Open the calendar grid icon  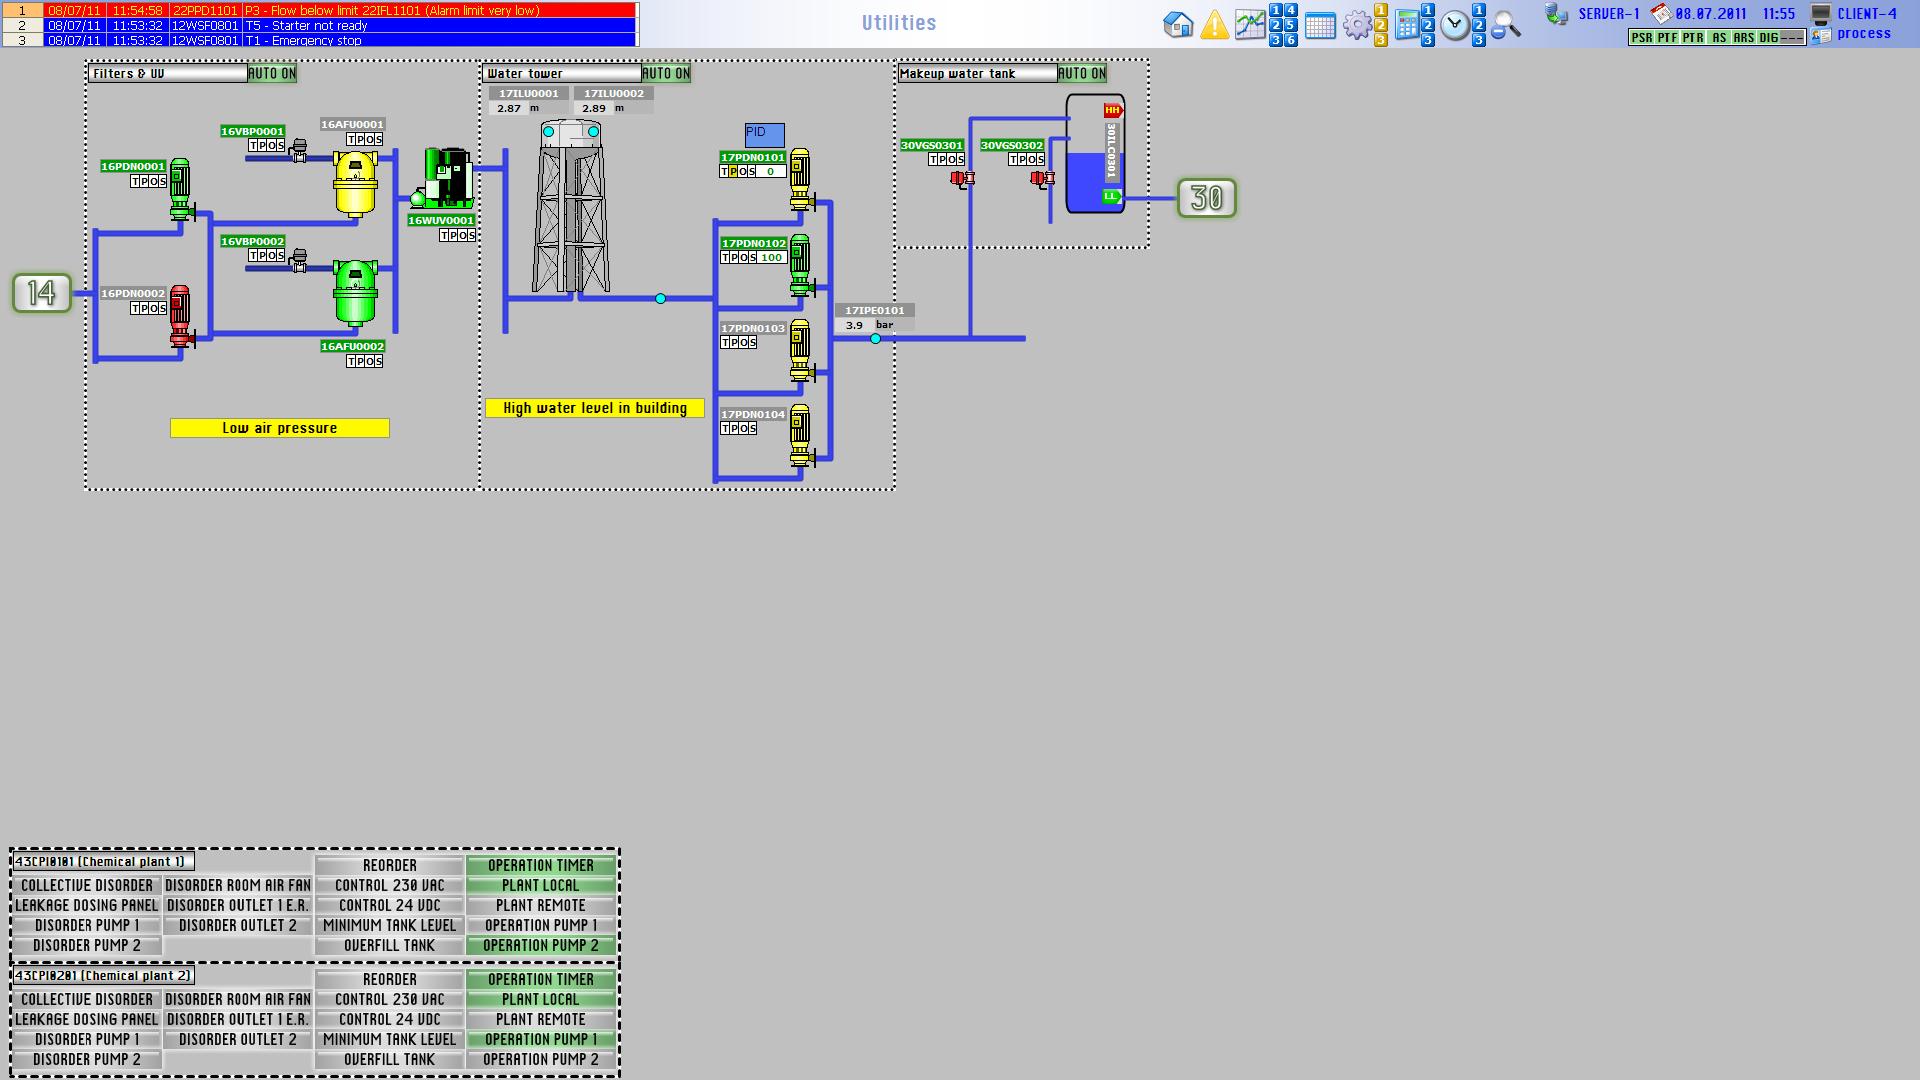click(x=1320, y=26)
